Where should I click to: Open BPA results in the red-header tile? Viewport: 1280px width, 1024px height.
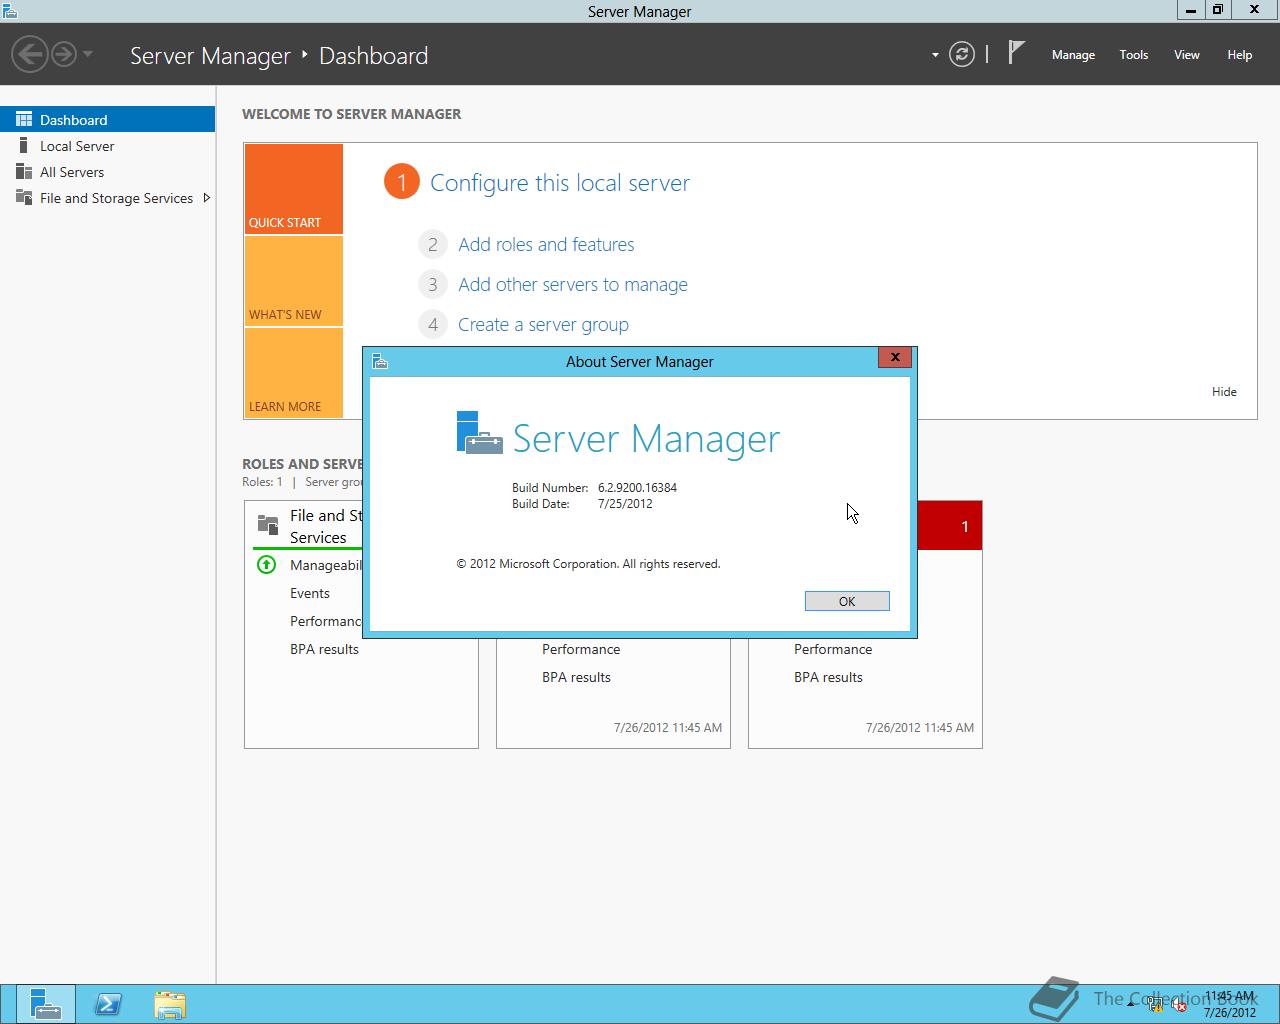click(828, 677)
